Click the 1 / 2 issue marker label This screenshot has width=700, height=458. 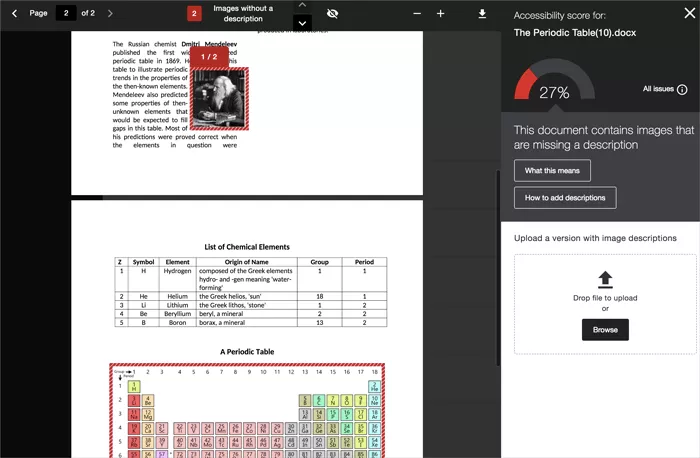click(x=209, y=57)
